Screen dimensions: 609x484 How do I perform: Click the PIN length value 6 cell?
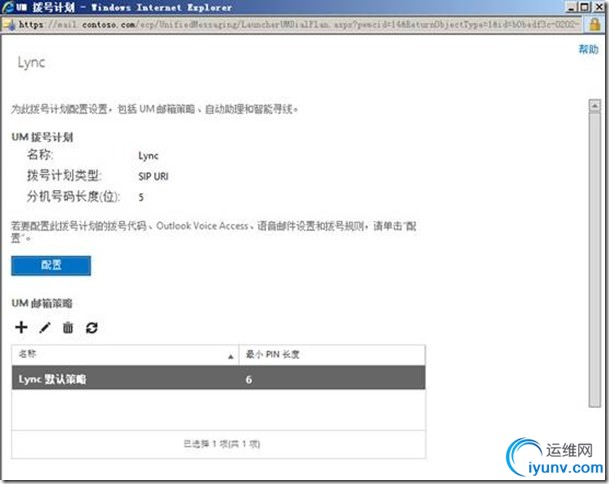(249, 380)
